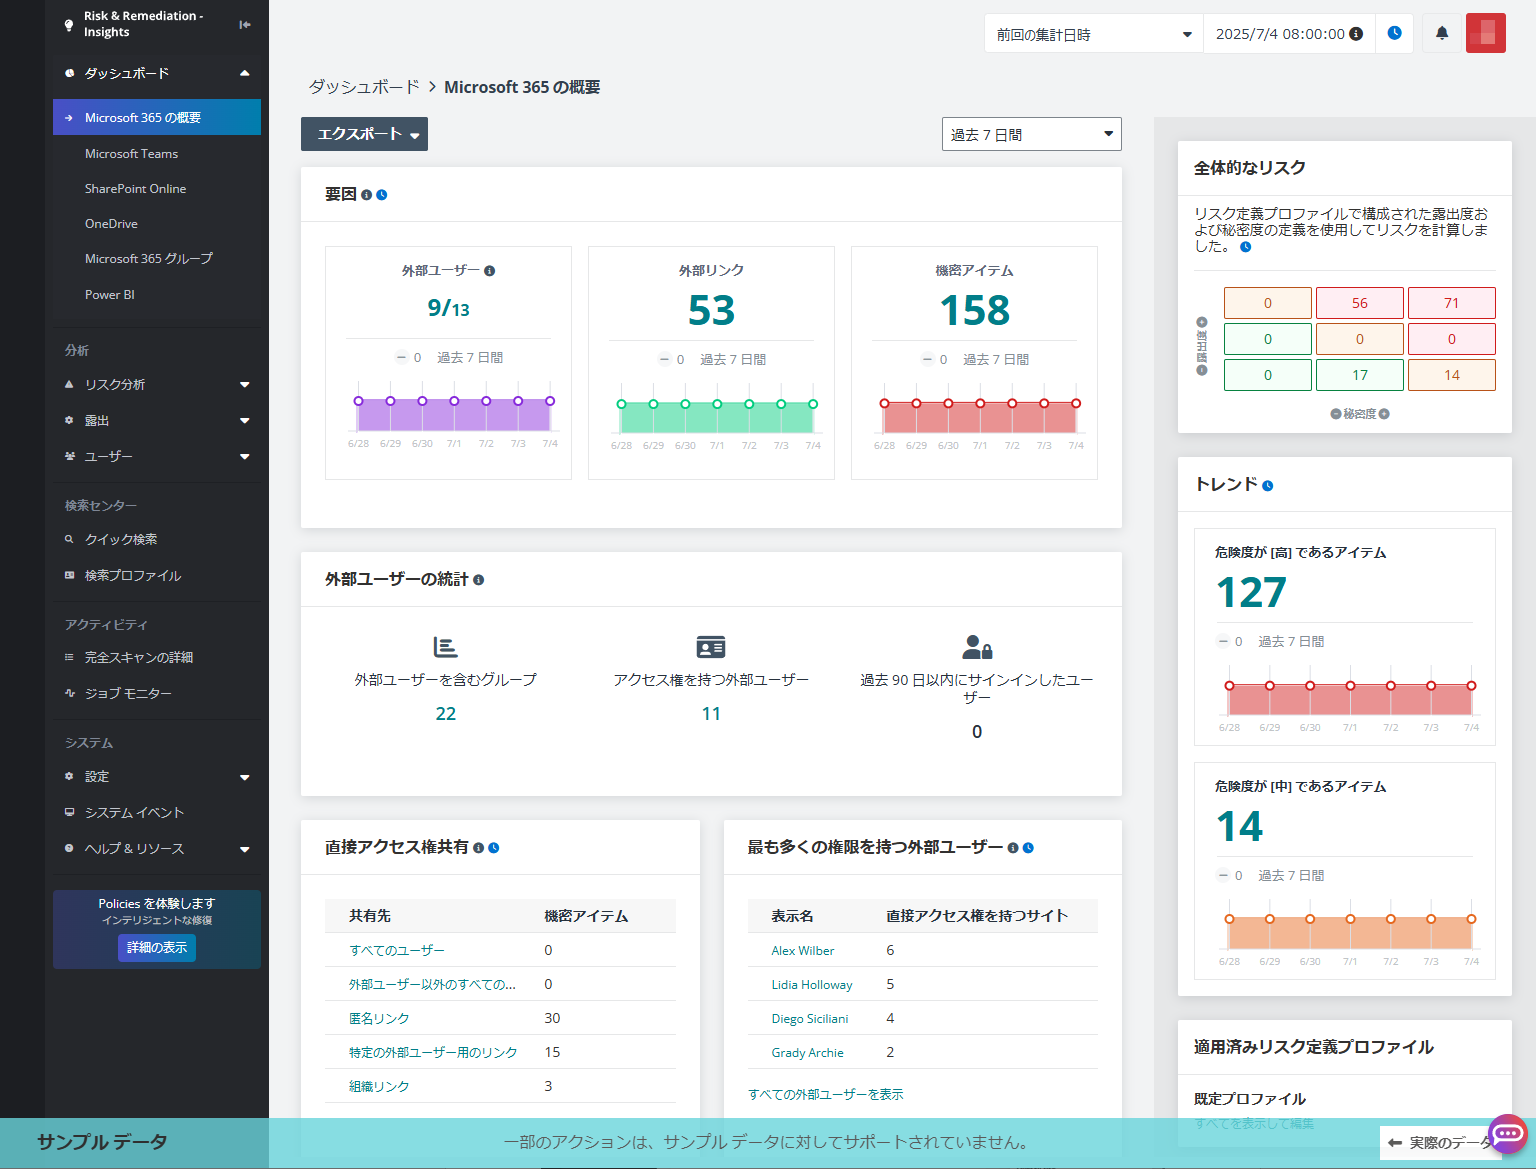This screenshot has width=1536, height=1169.
Task: Open the すべての外部ユーザーを表示 link
Action: tap(825, 1095)
